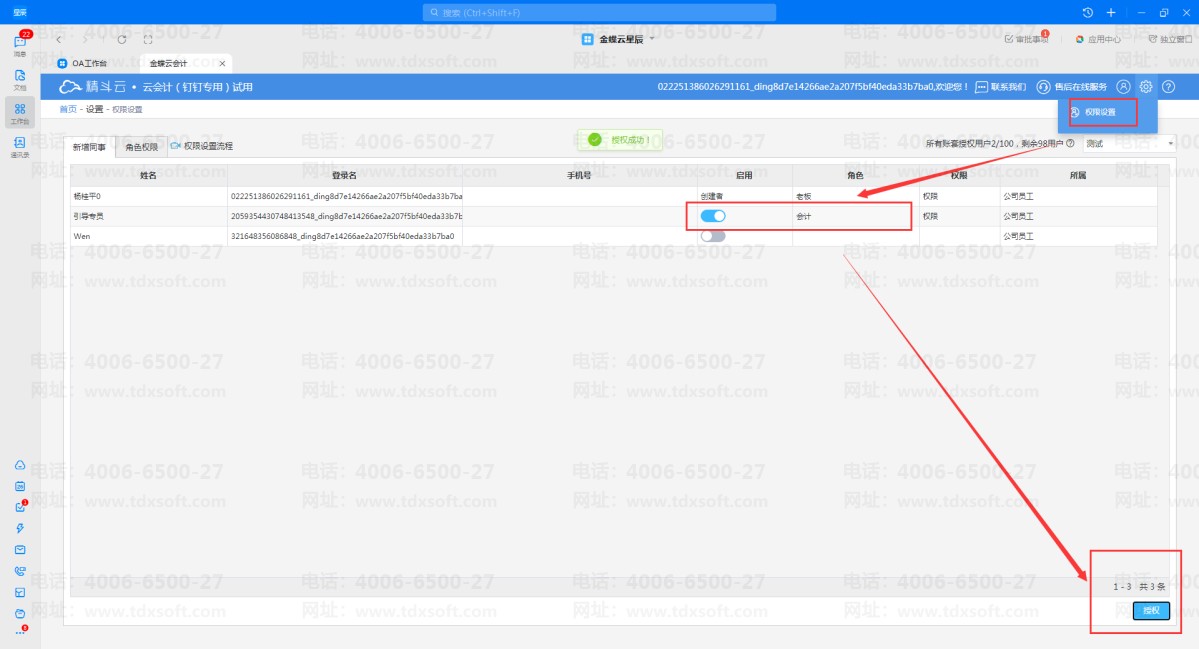Open the 权限设置流程 video guide link

pyautogui.click(x=207, y=146)
